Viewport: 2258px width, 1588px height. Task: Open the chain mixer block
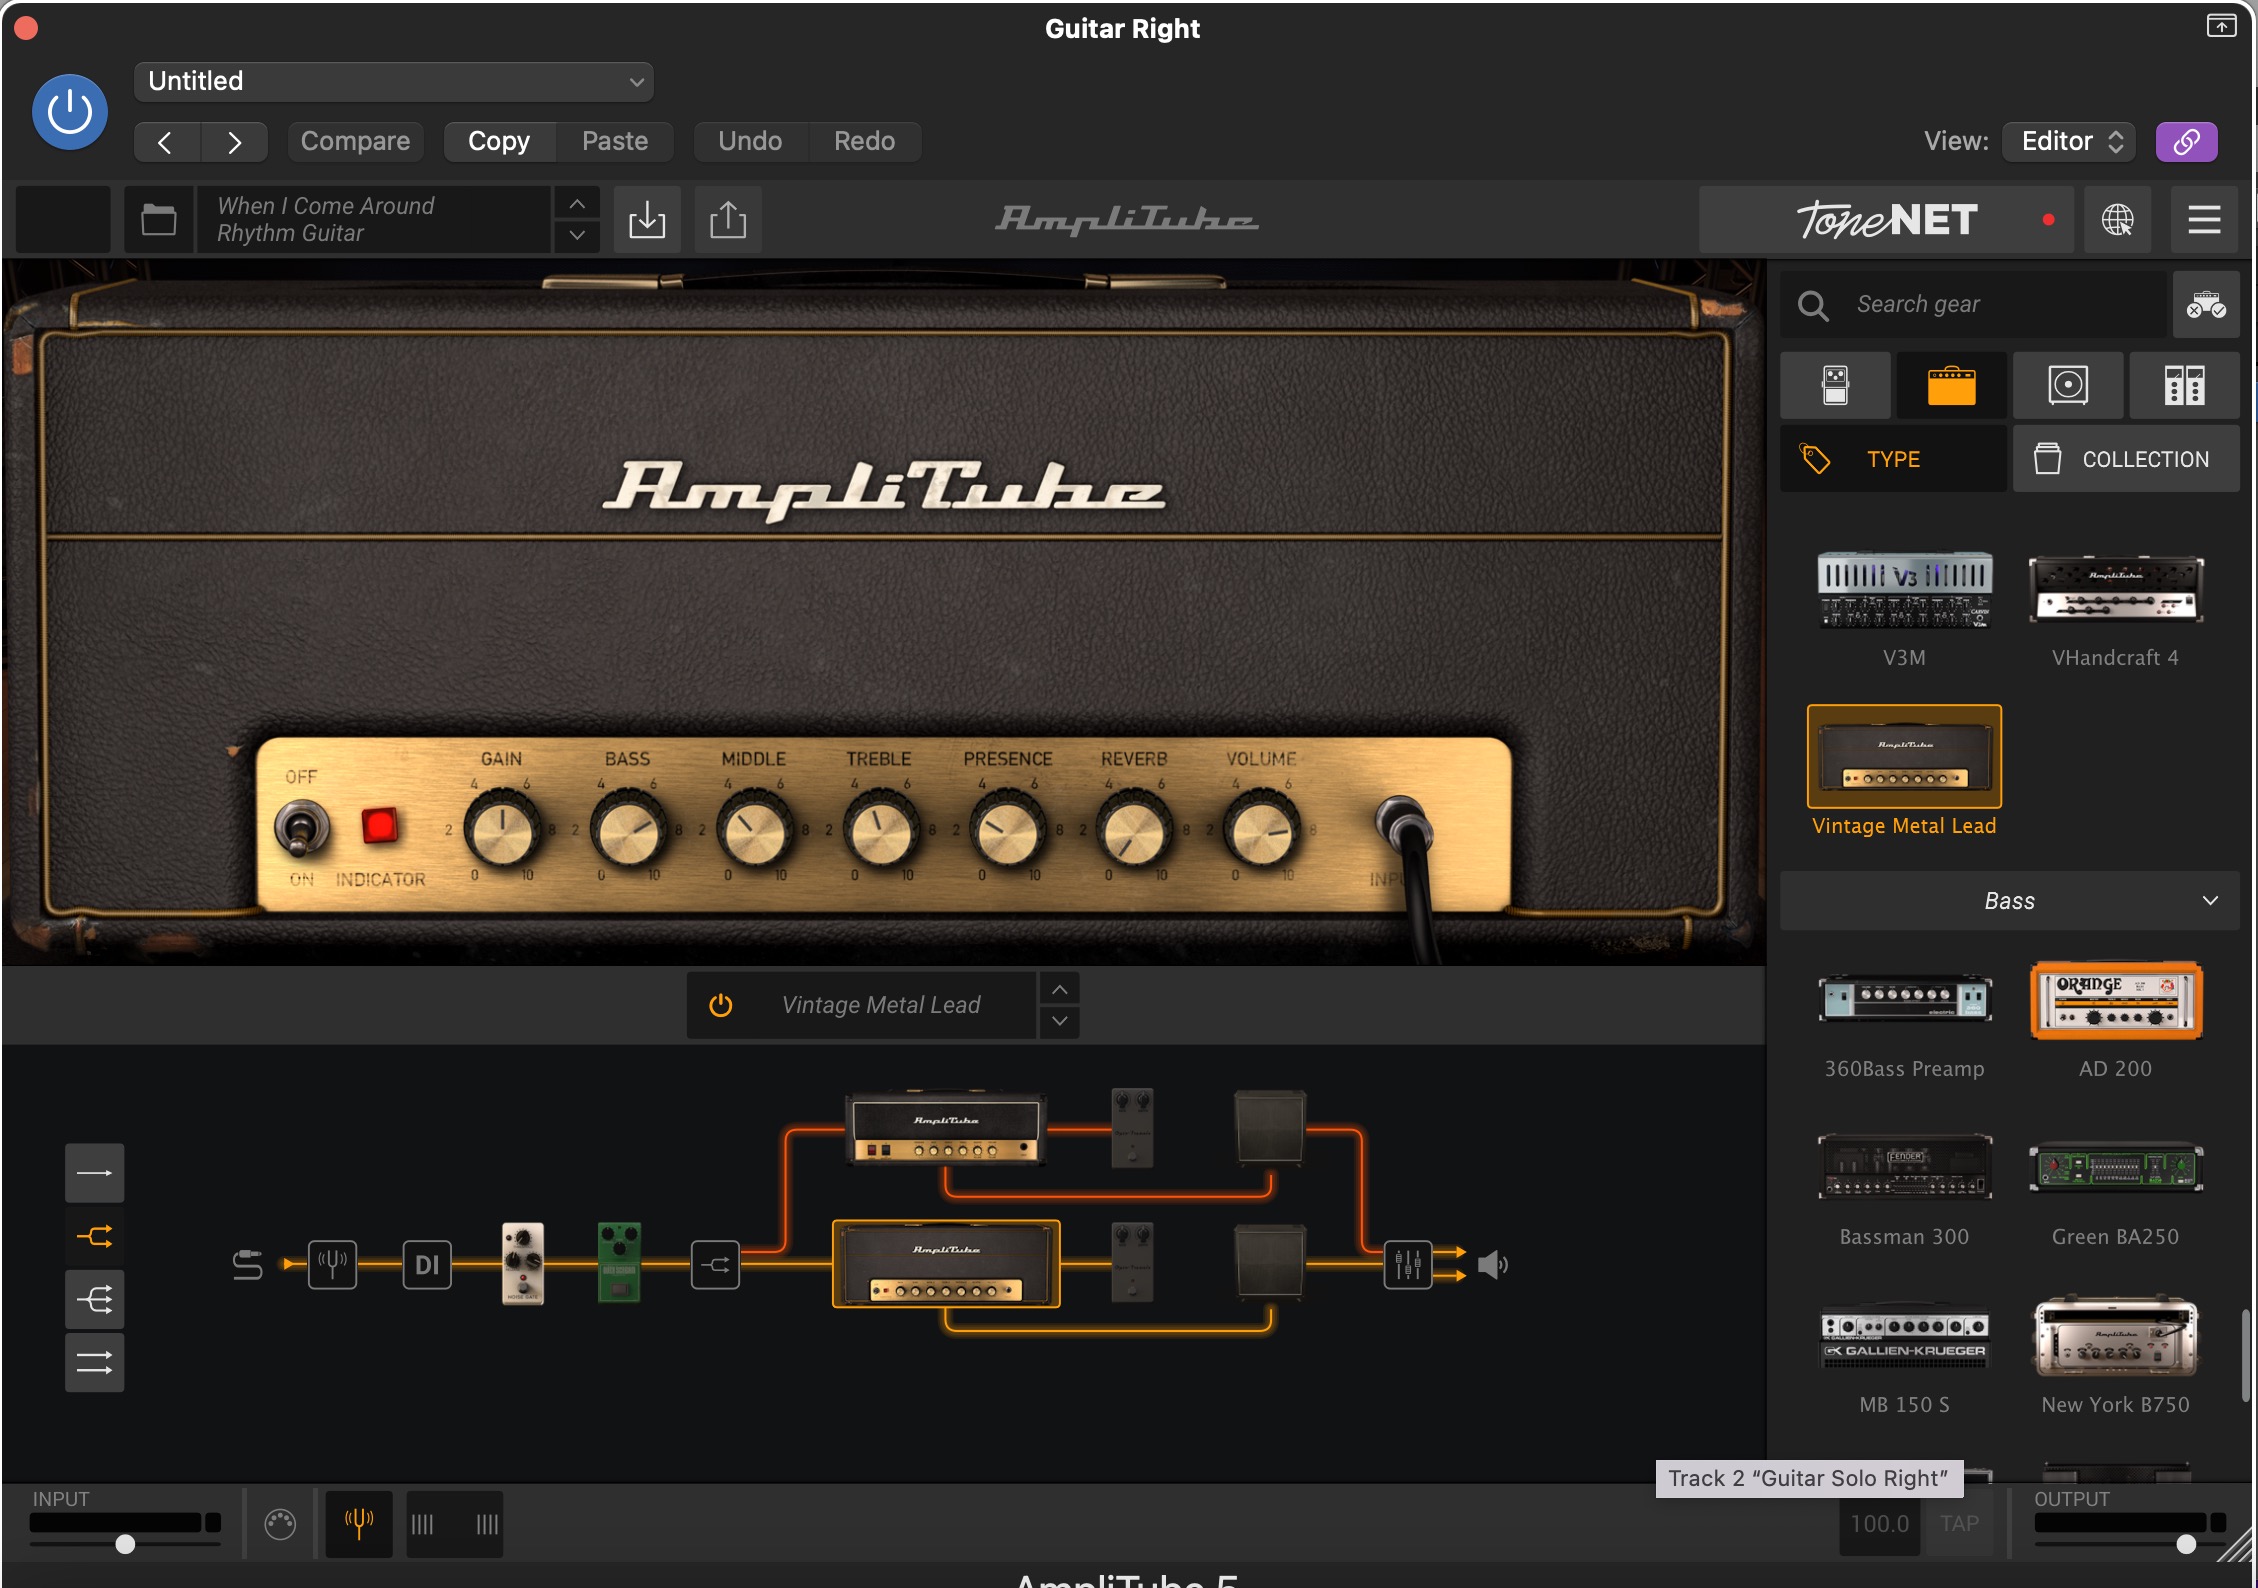[1408, 1265]
